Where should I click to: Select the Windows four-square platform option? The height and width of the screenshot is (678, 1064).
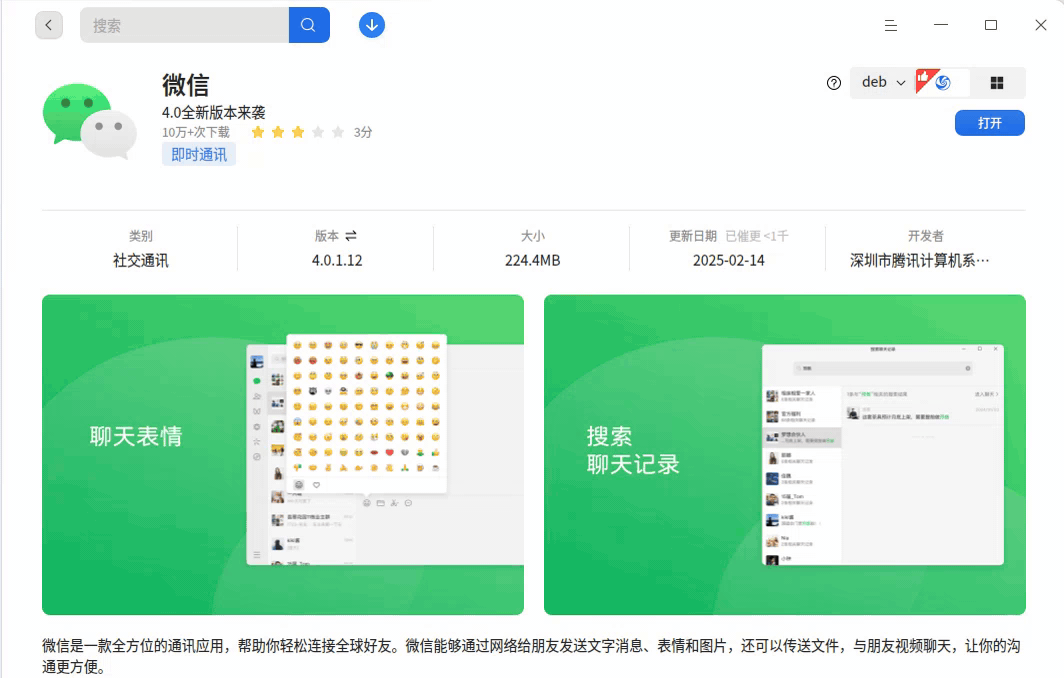point(997,83)
